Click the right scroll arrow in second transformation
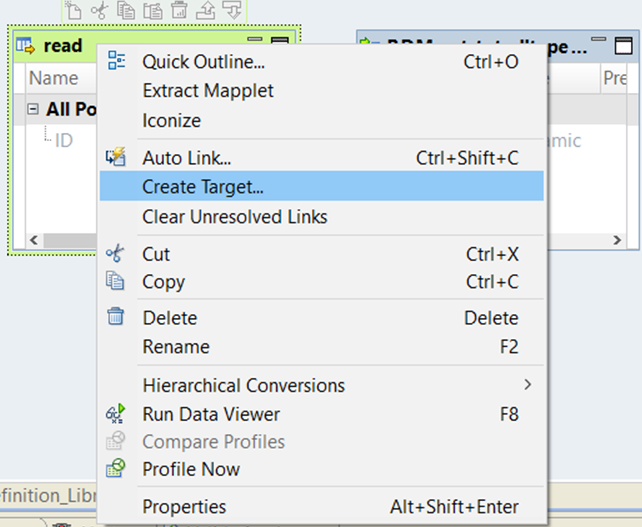Screen dimensions: 642x527 (x=617, y=240)
